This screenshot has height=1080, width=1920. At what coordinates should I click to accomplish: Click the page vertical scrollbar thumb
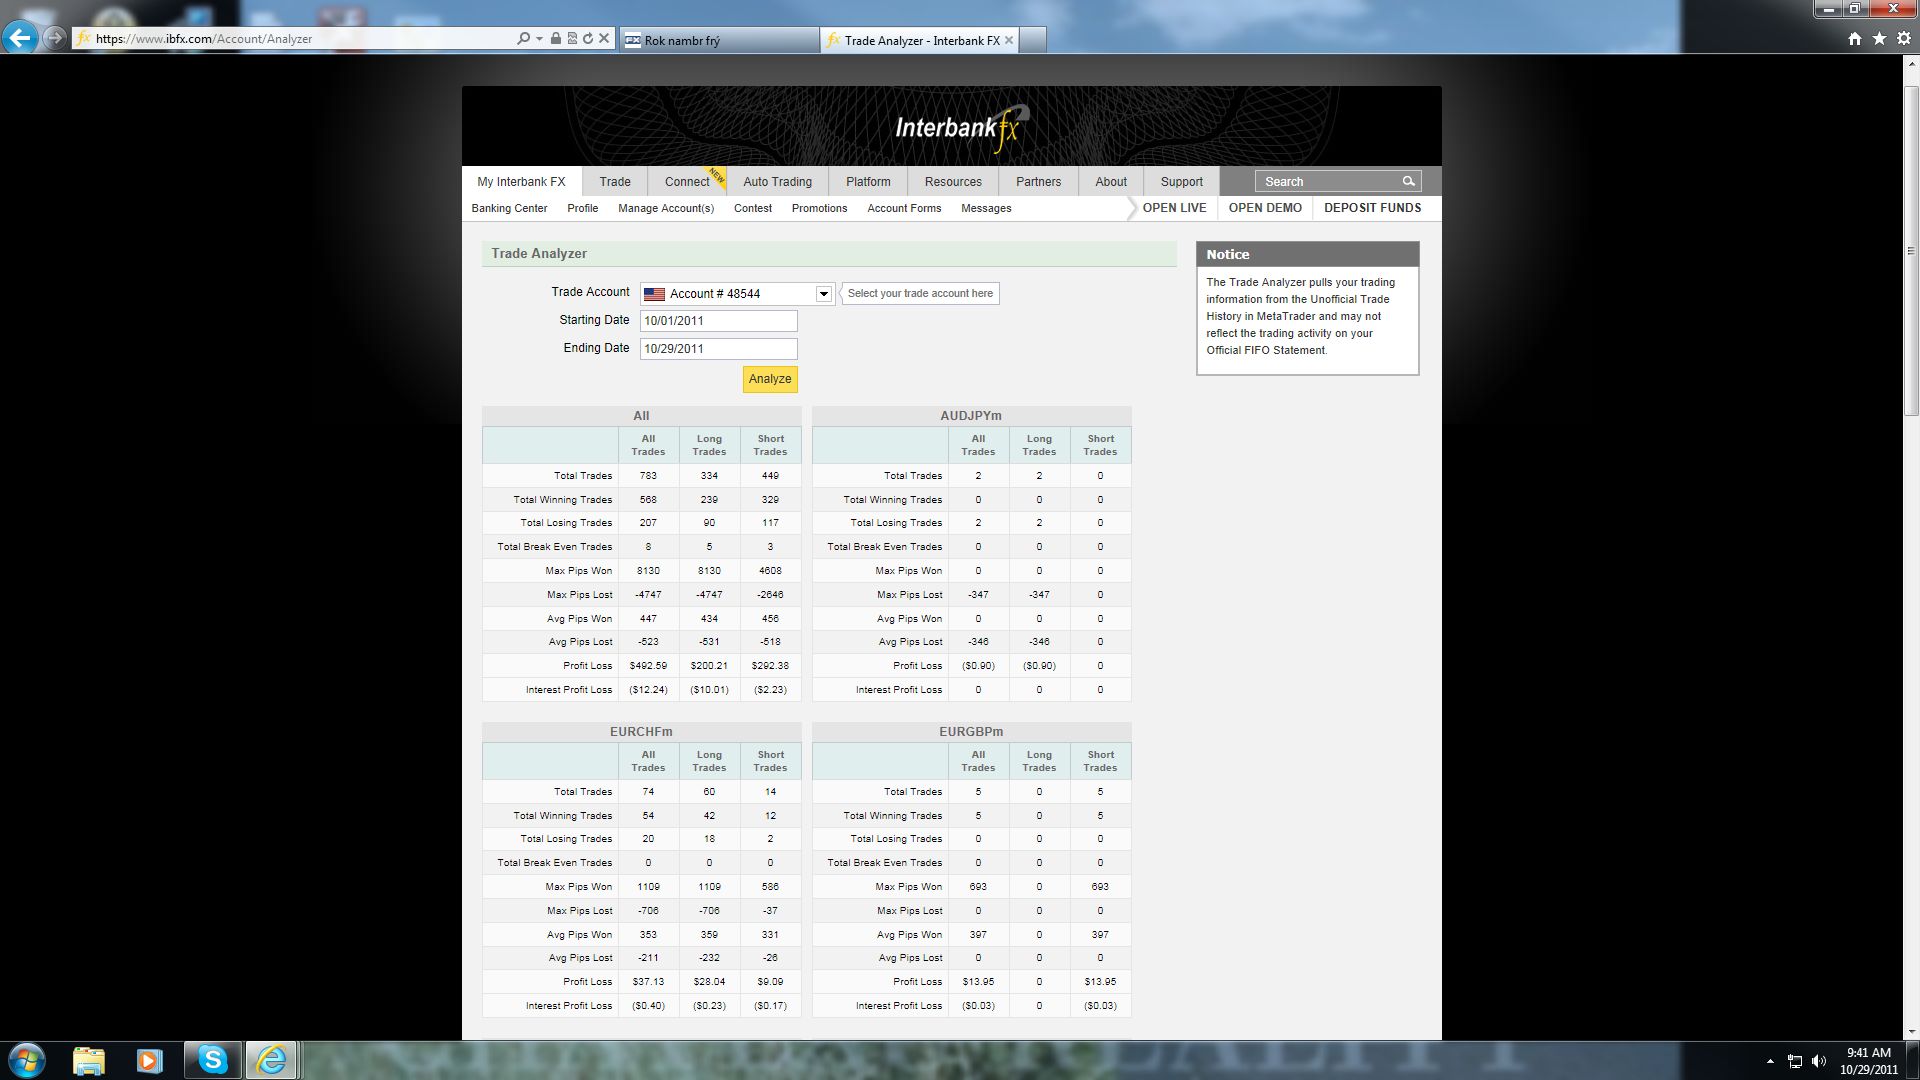click(1911, 250)
